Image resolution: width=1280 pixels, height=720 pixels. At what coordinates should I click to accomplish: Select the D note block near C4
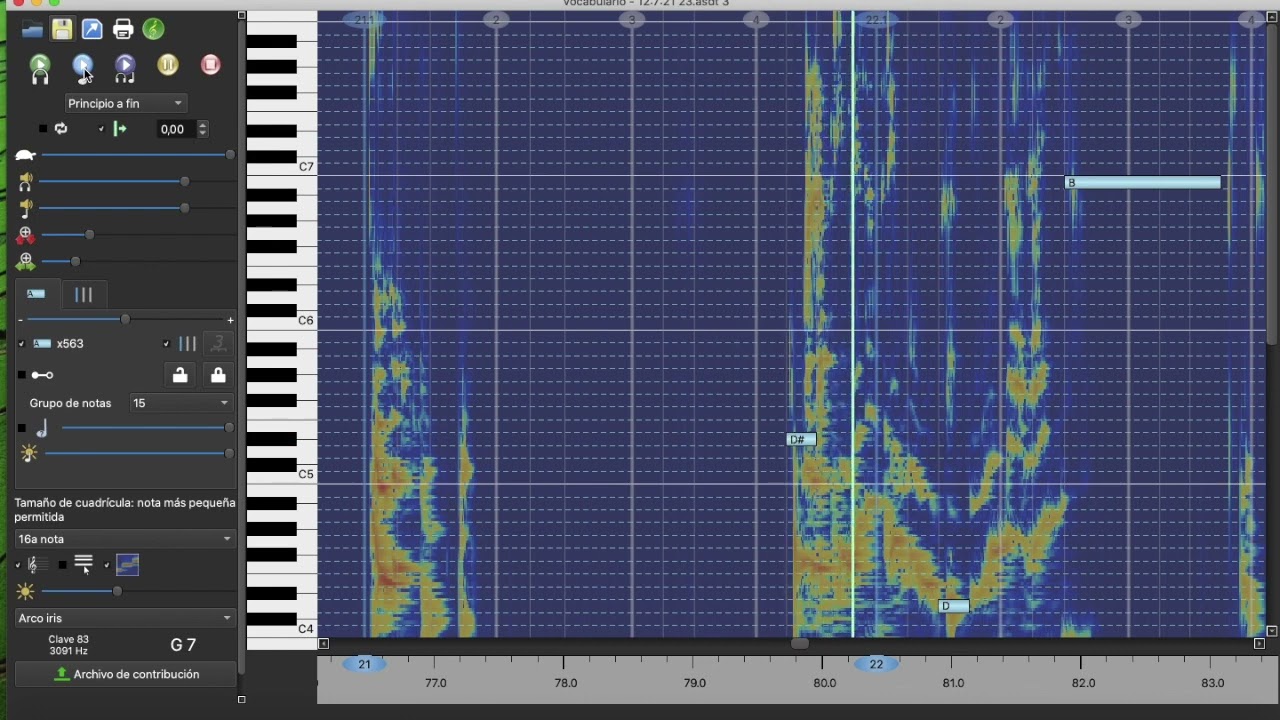(x=954, y=606)
